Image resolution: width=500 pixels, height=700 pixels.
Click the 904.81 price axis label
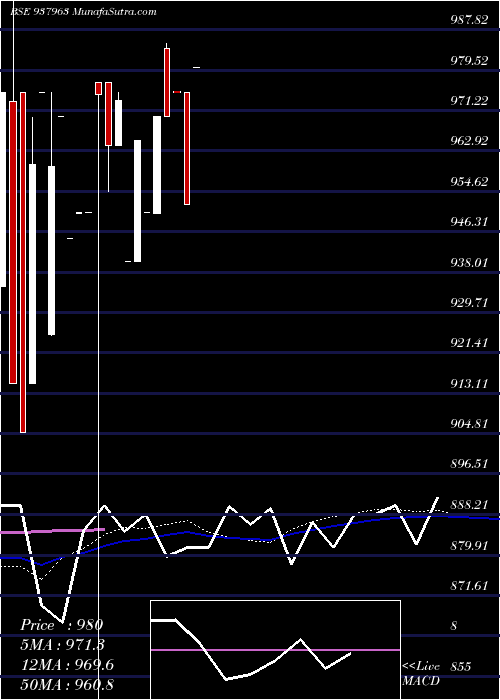tap(468, 424)
